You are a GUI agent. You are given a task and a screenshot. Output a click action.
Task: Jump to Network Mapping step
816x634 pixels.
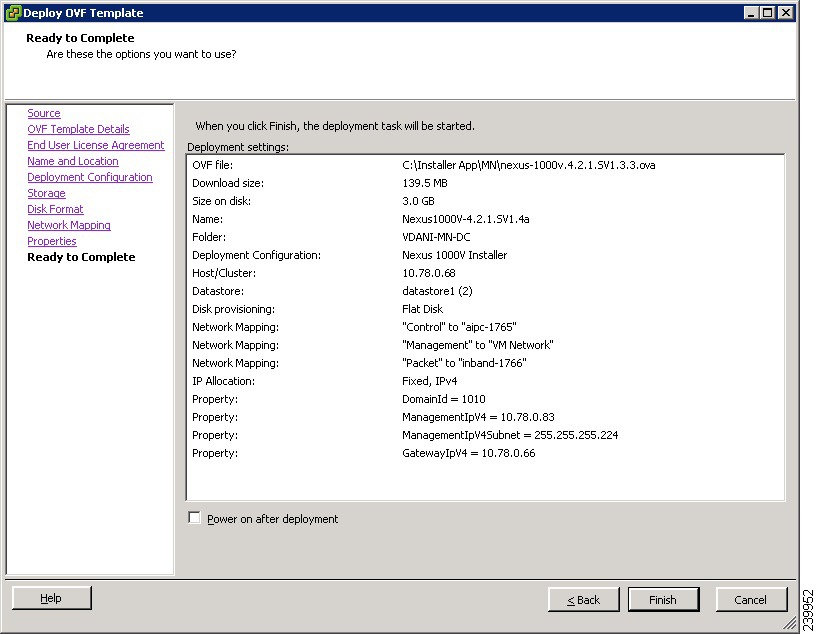[69, 225]
